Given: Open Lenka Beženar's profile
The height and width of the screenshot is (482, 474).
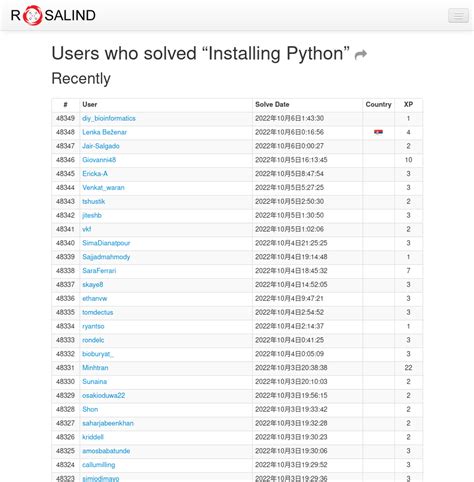Looking at the screenshot, I should click(104, 132).
